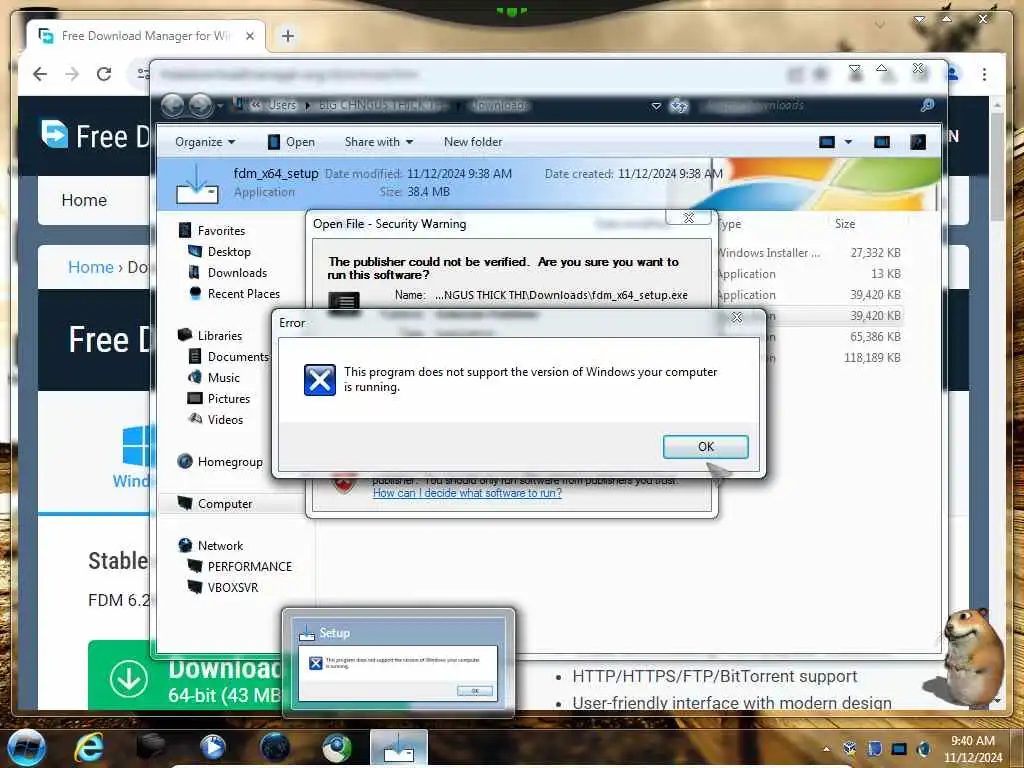The width and height of the screenshot is (1024, 768).
Task: Close Free Download Manager browser tab
Action: click(x=249, y=36)
